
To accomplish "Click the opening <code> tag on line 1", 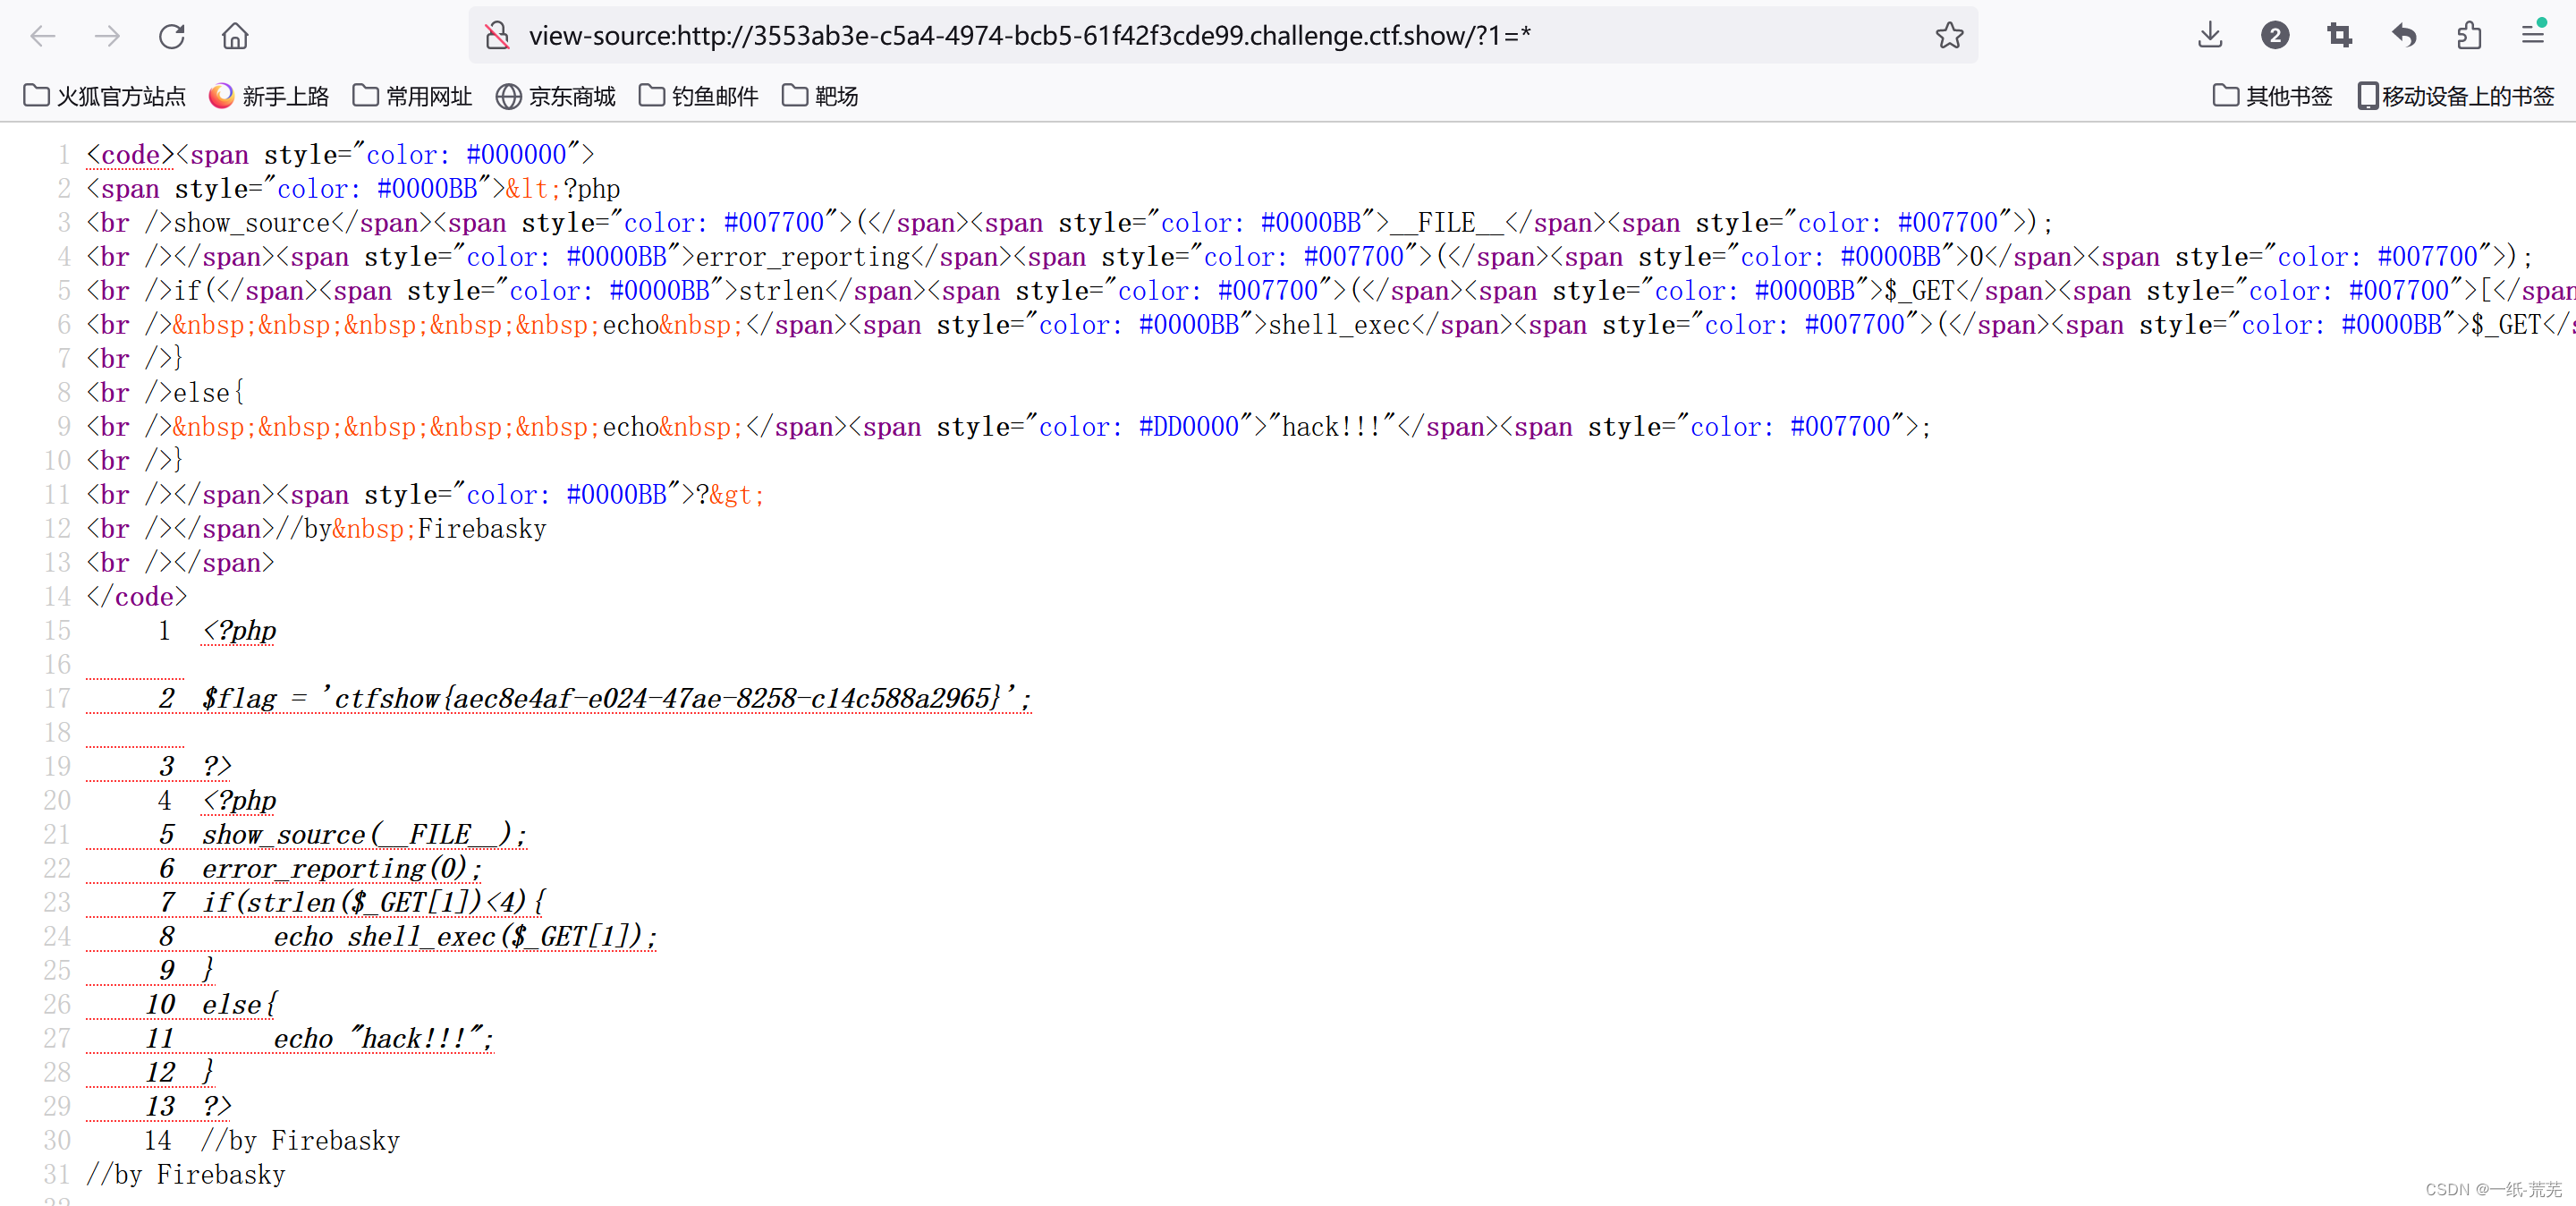I will [x=130, y=155].
